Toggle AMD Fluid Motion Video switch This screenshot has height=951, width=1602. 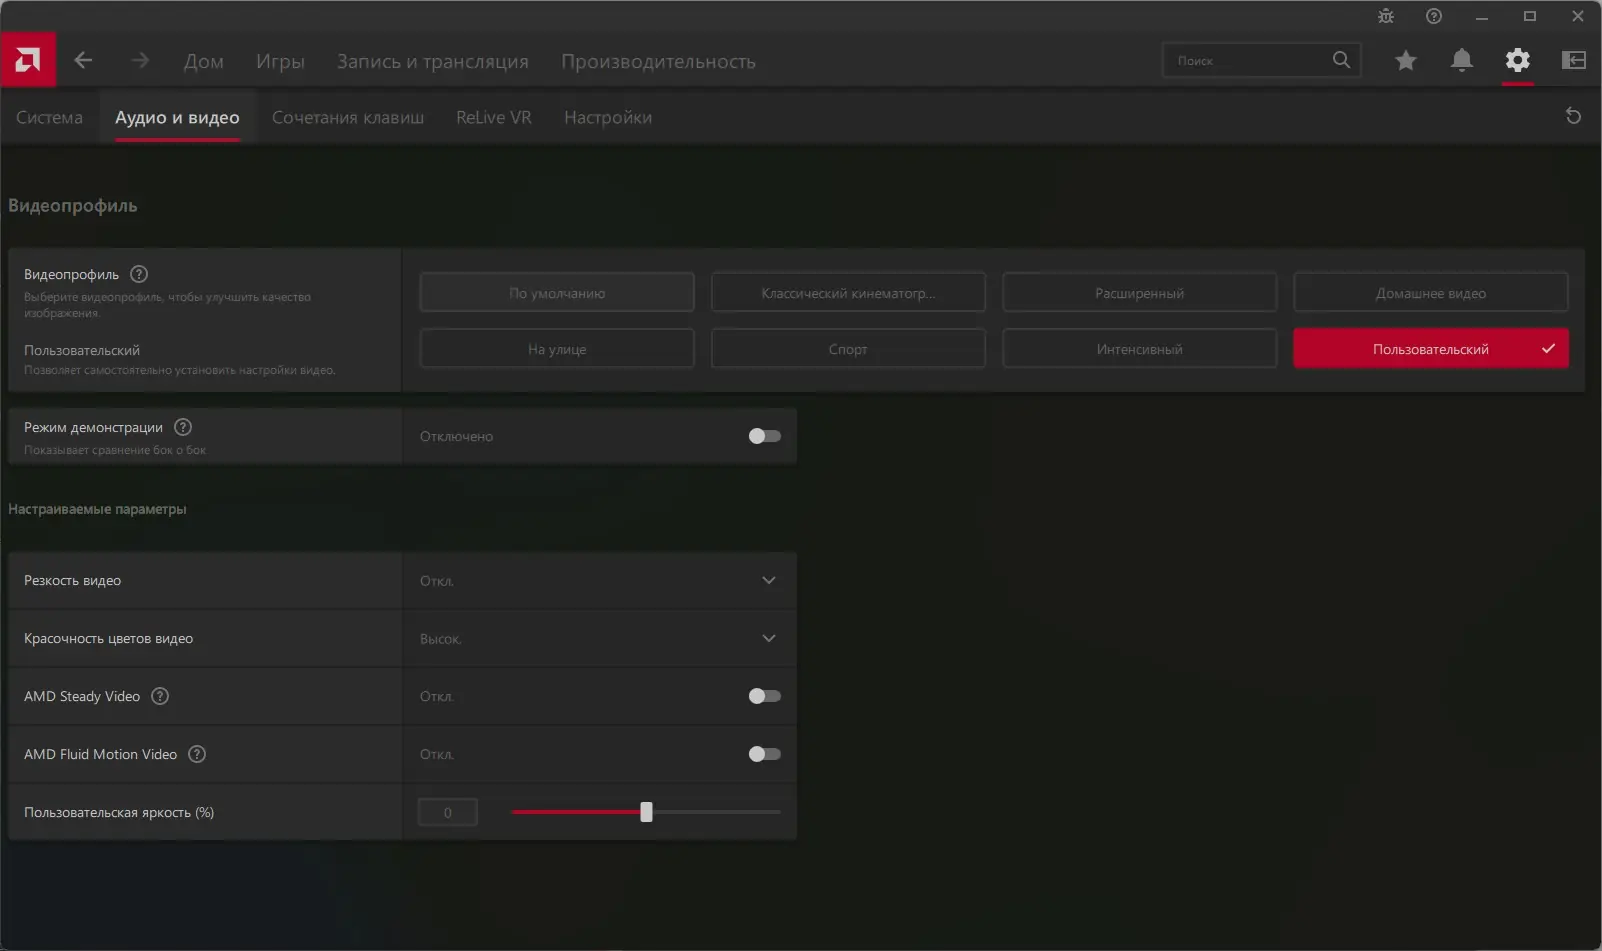(x=765, y=754)
